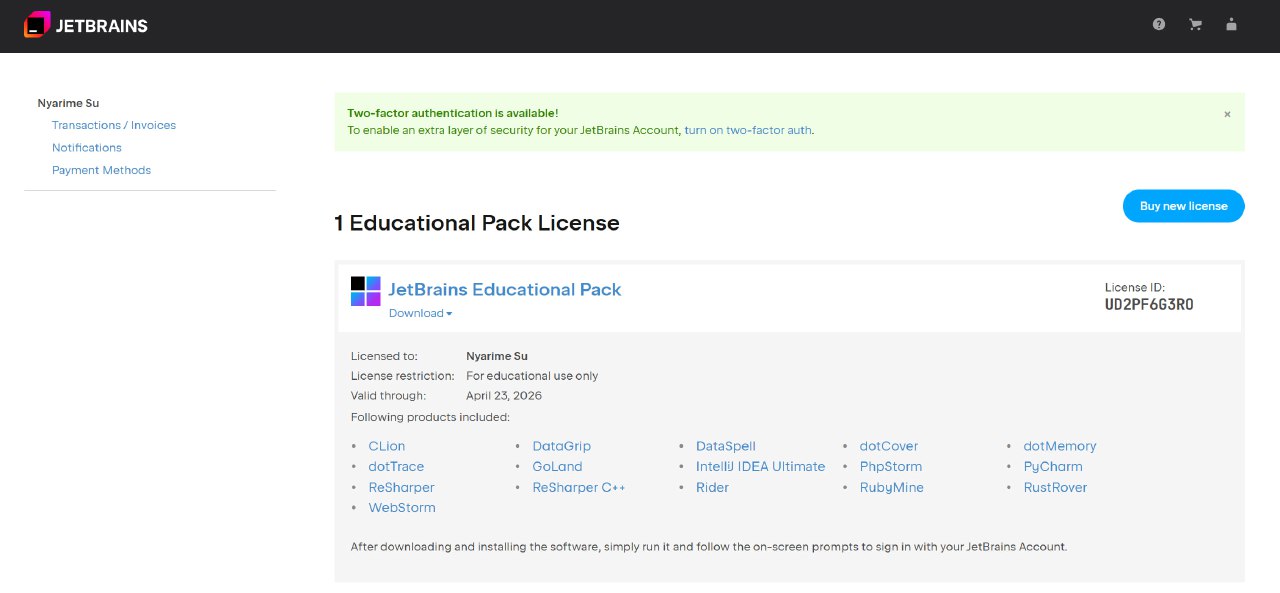This screenshot has height=593, width=1280.
Task: Click the License ID UD2PF6G3R0 text
Action: (x=1148, y=304)
